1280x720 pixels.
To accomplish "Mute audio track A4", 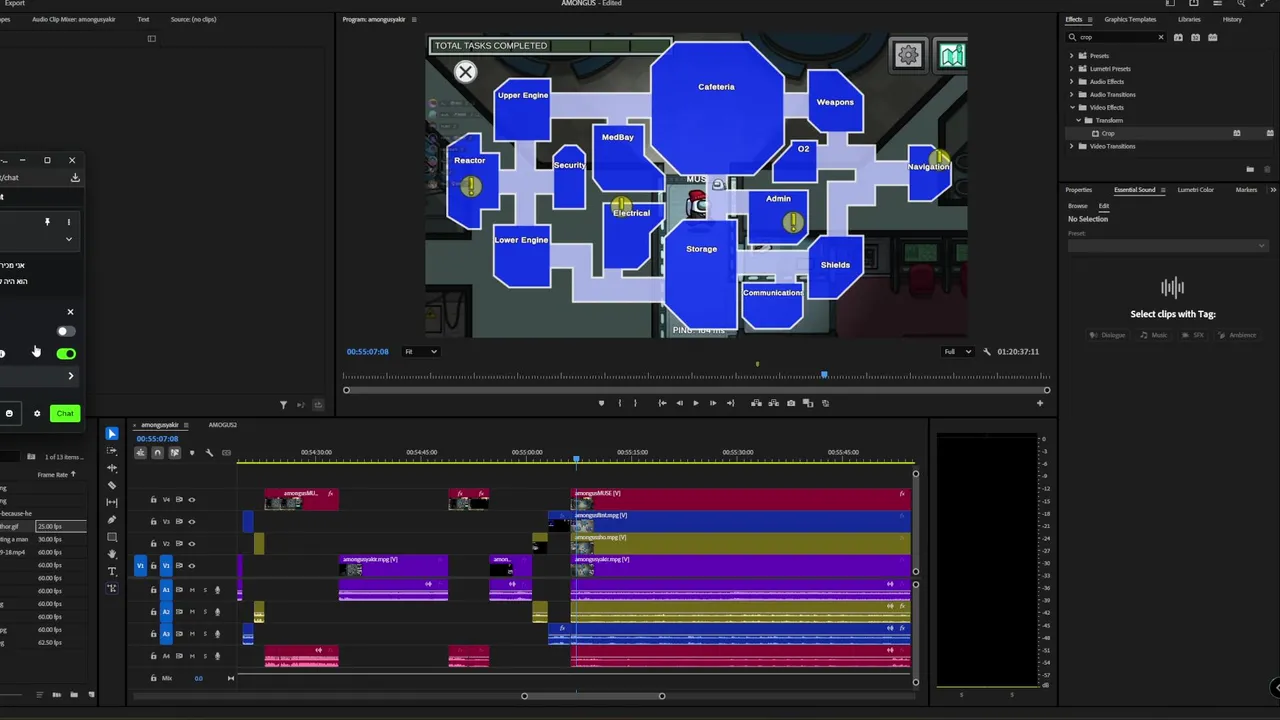I will point(192,656).
